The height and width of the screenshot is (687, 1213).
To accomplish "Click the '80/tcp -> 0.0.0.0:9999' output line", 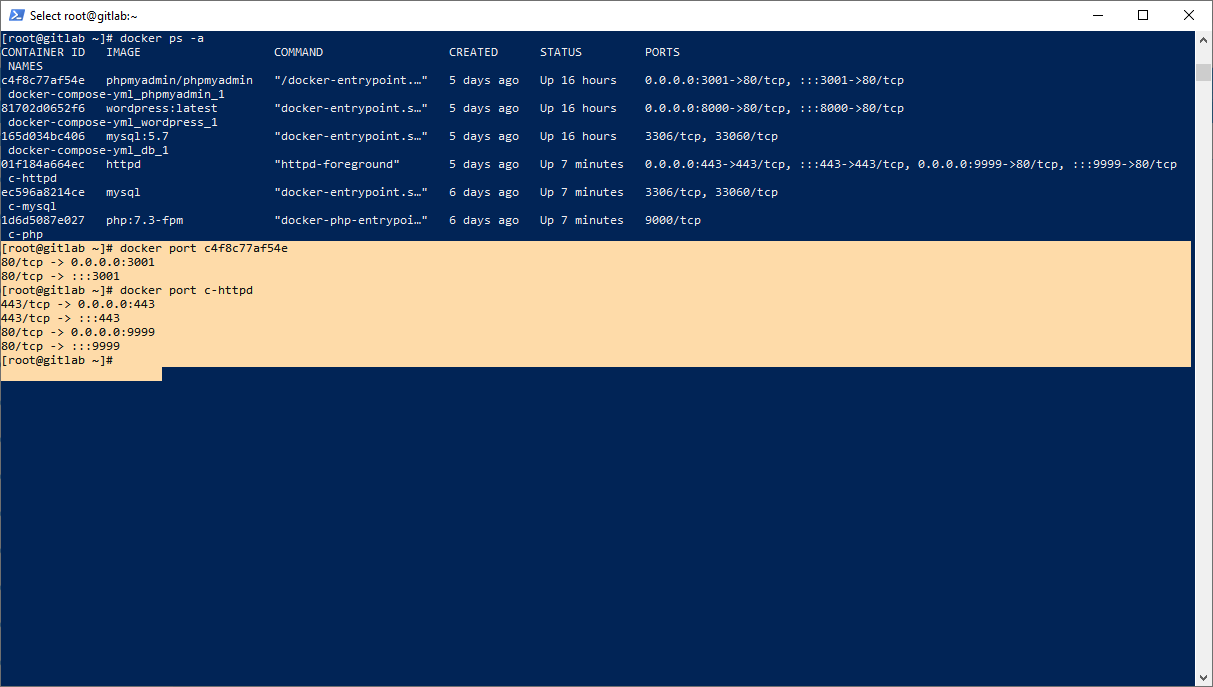I will pos(78,332).
